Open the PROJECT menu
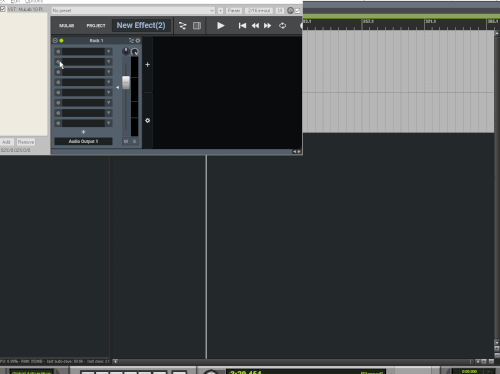Image resolution: width=500 pixels, height=374 pixels. tap(96, 26)
